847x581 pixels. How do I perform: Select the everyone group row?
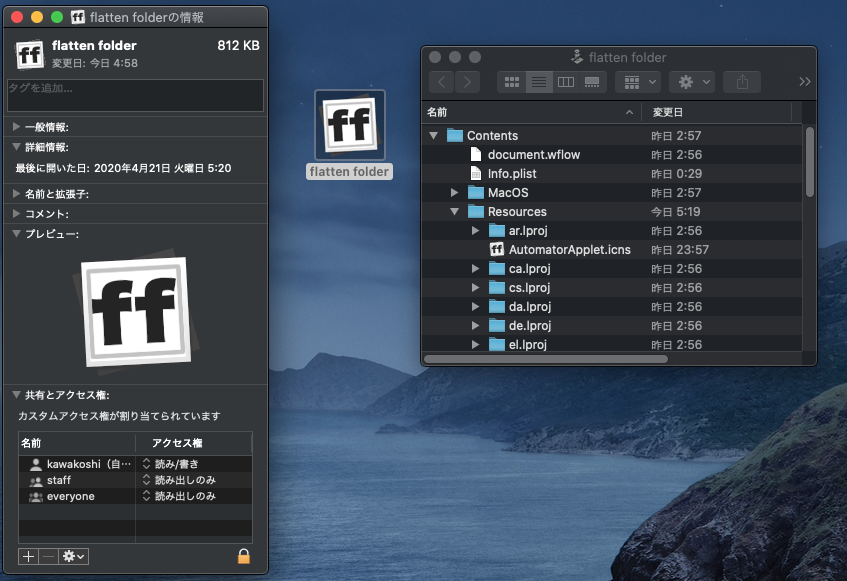pos(136,496)
